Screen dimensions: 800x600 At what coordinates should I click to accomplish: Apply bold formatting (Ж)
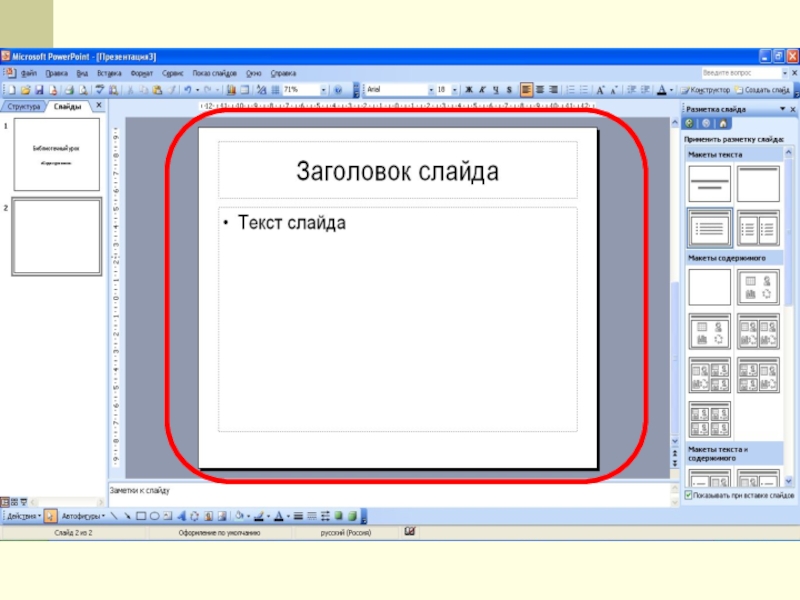coord(468,90)
